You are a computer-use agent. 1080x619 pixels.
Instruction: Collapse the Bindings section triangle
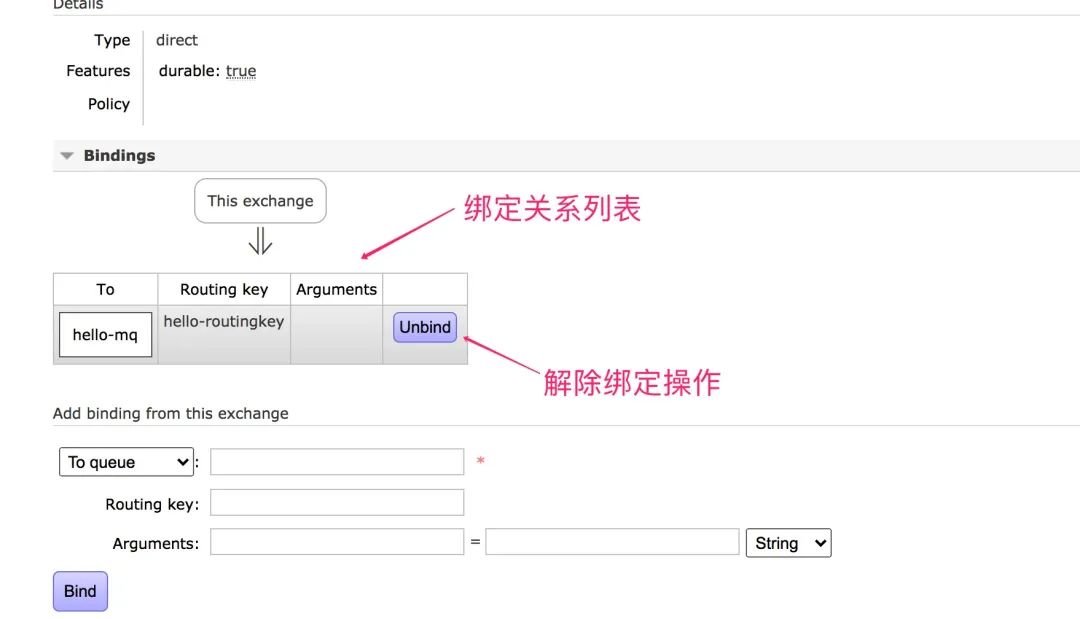67,156
